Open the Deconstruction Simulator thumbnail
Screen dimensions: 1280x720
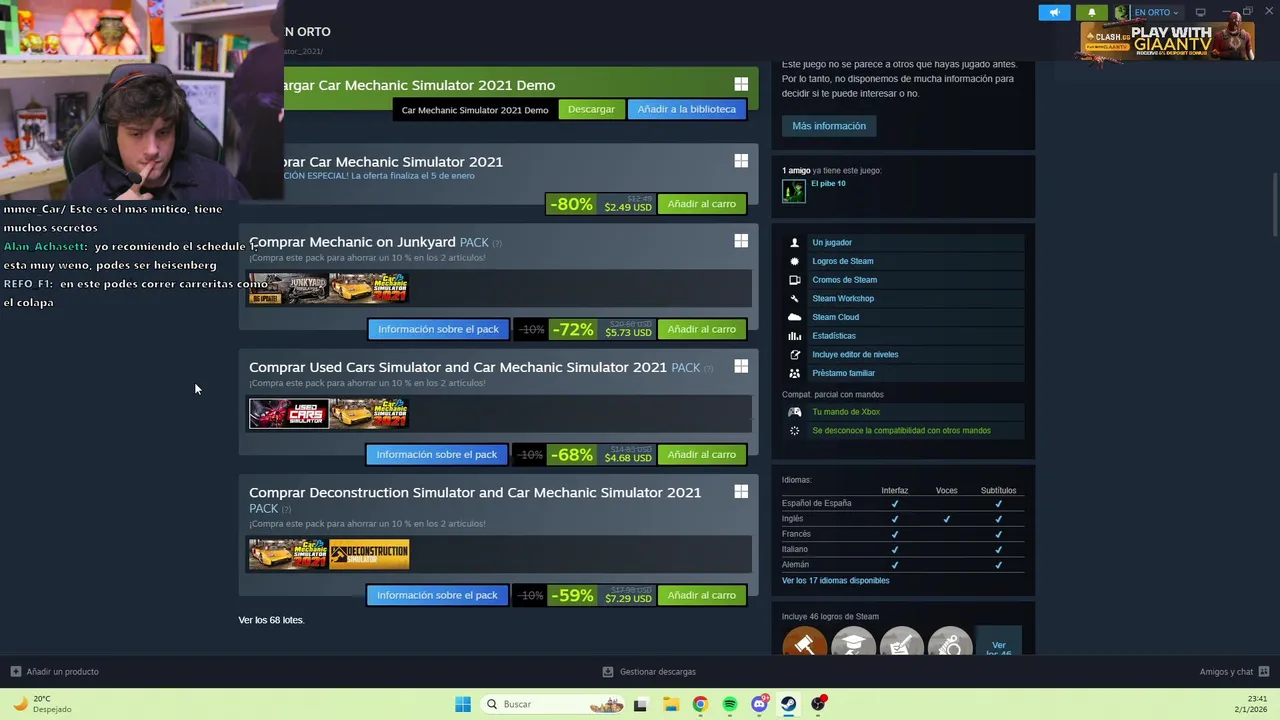369,554
